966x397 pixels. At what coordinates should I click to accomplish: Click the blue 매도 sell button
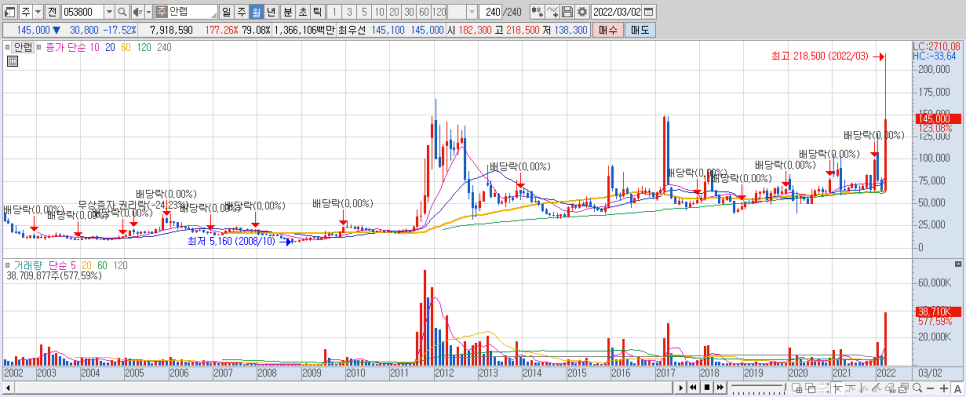coord(640,30)
